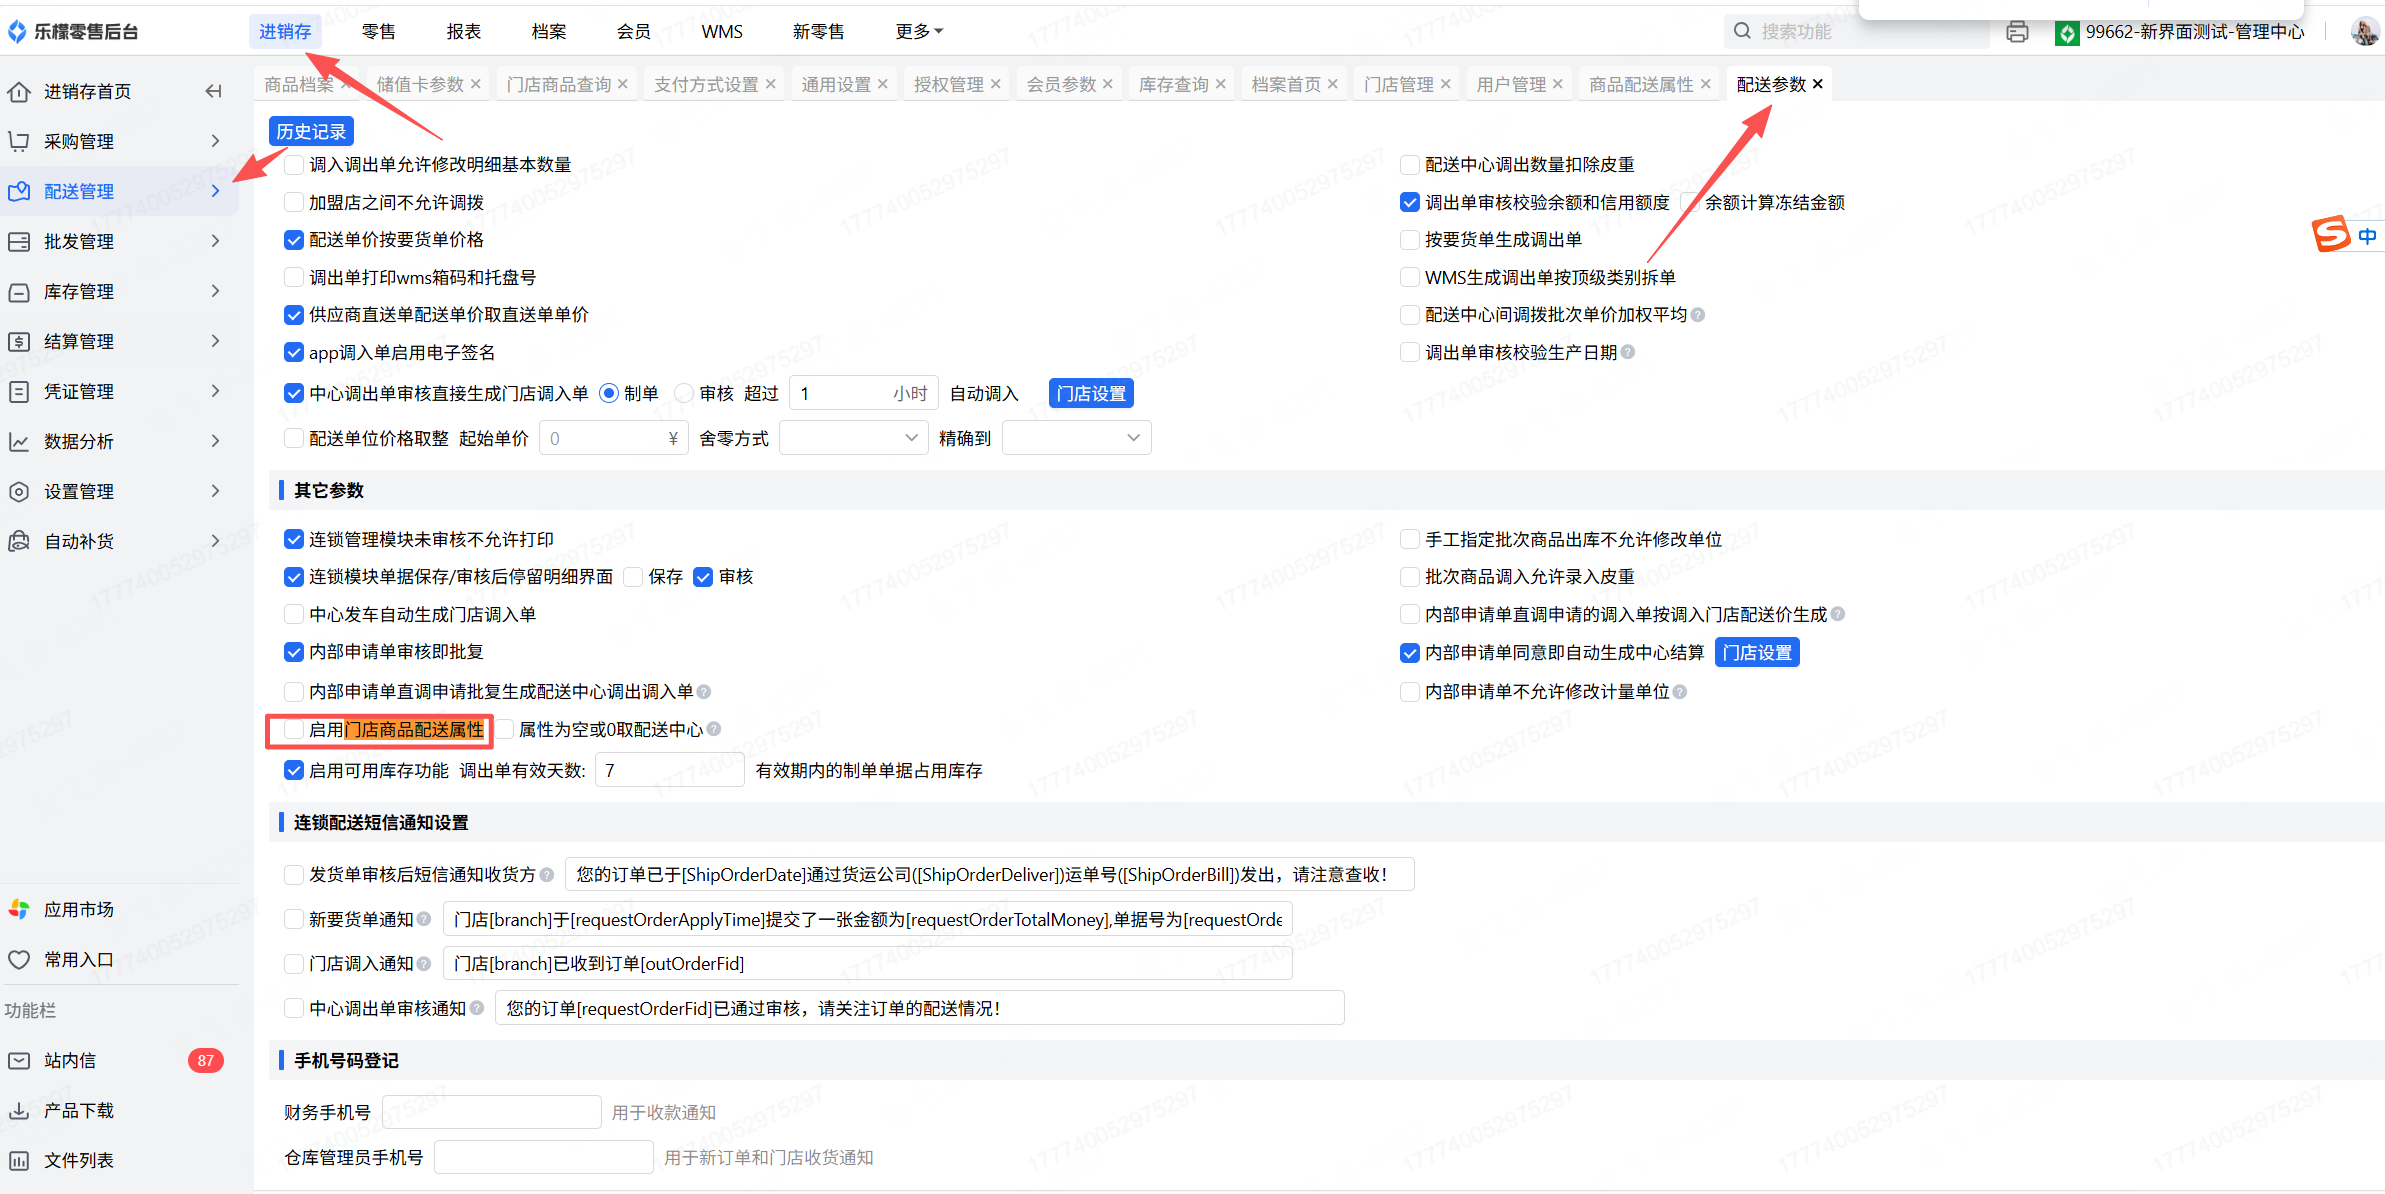Viewport: 2385px width, 1194px height.
Task: Click the printer icon in top bar
Action: point(2017,32)
